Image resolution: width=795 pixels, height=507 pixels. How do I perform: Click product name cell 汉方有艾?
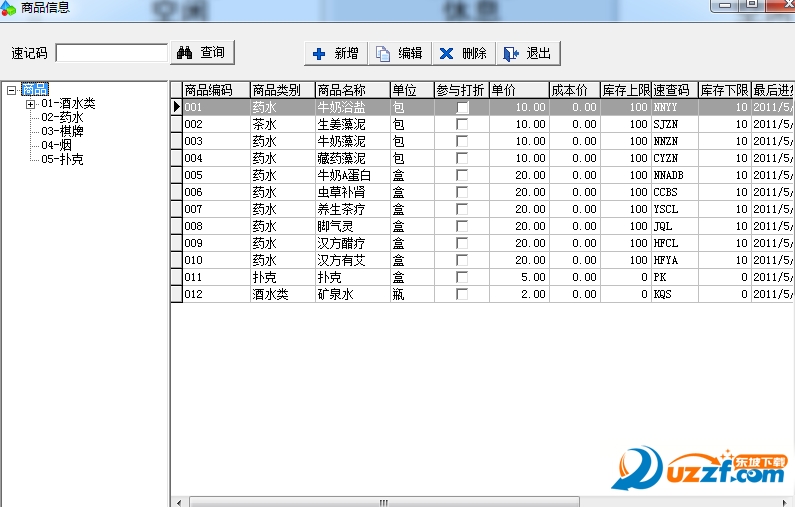(x=353, y=260)
